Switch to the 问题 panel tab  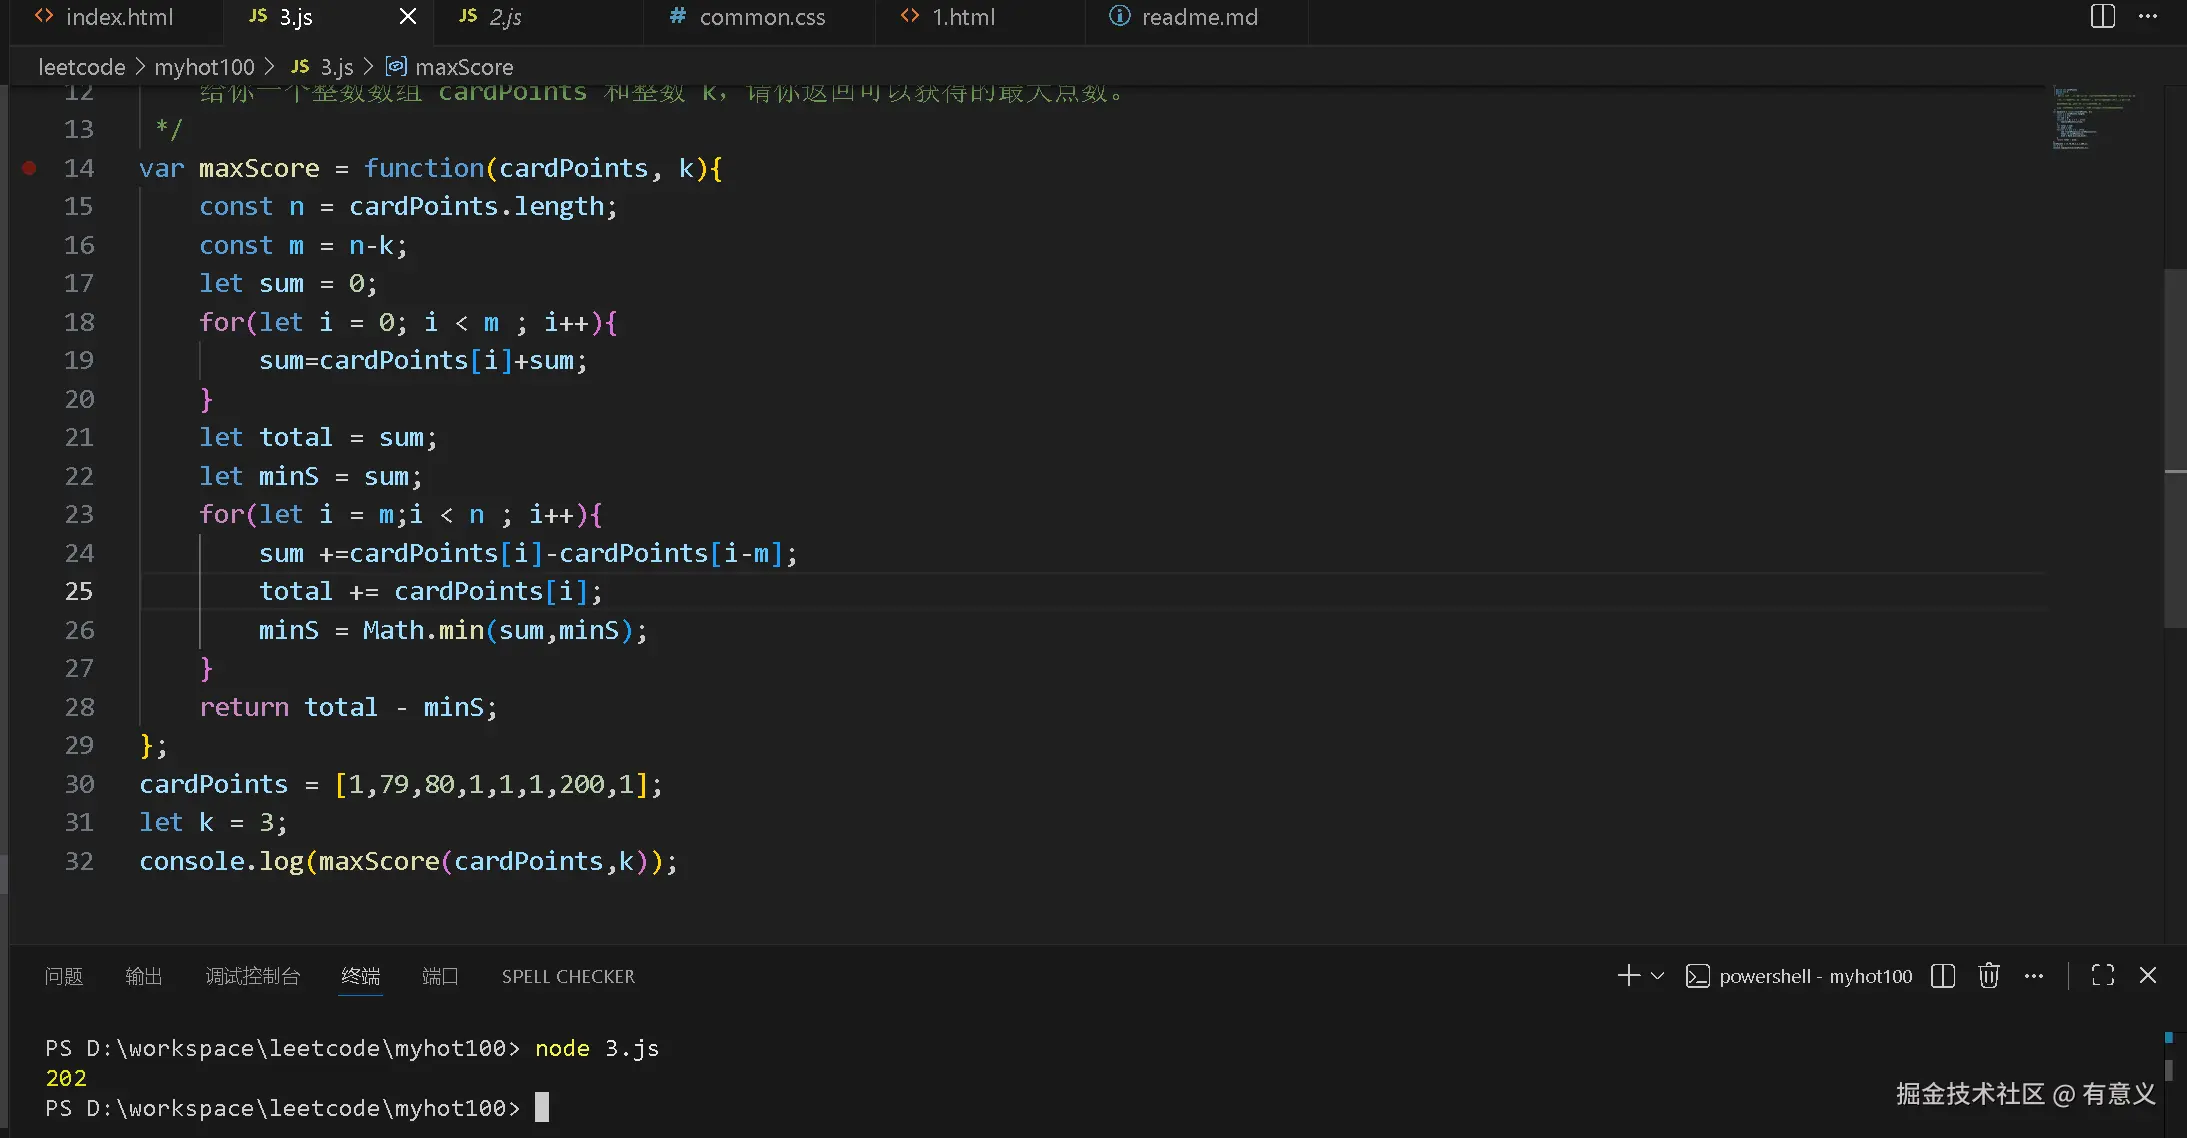click(64, 976)
